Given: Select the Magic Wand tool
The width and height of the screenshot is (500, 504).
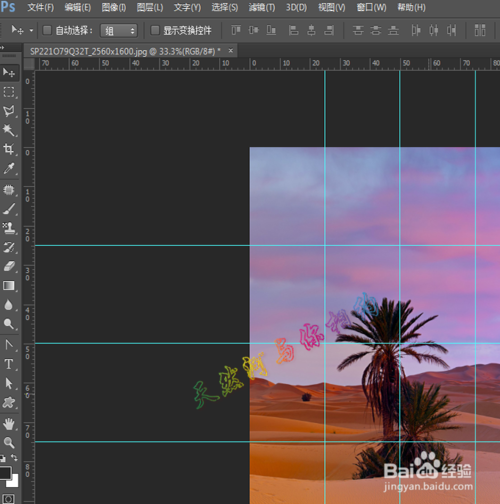Looking at the screenshot, I should click(9, 130).
